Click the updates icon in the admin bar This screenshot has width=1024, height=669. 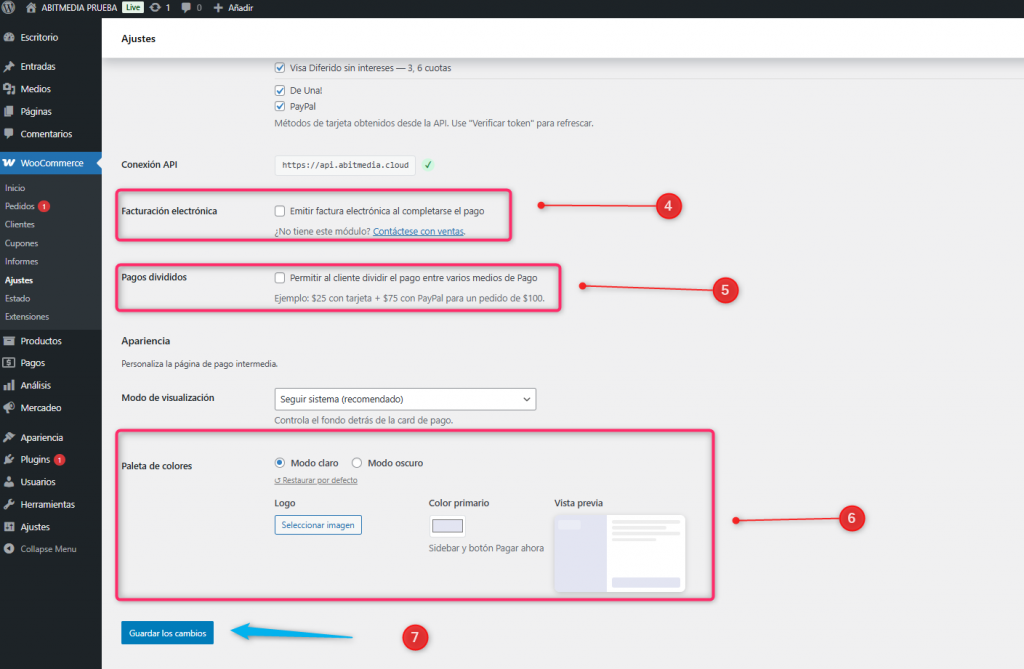155,8
